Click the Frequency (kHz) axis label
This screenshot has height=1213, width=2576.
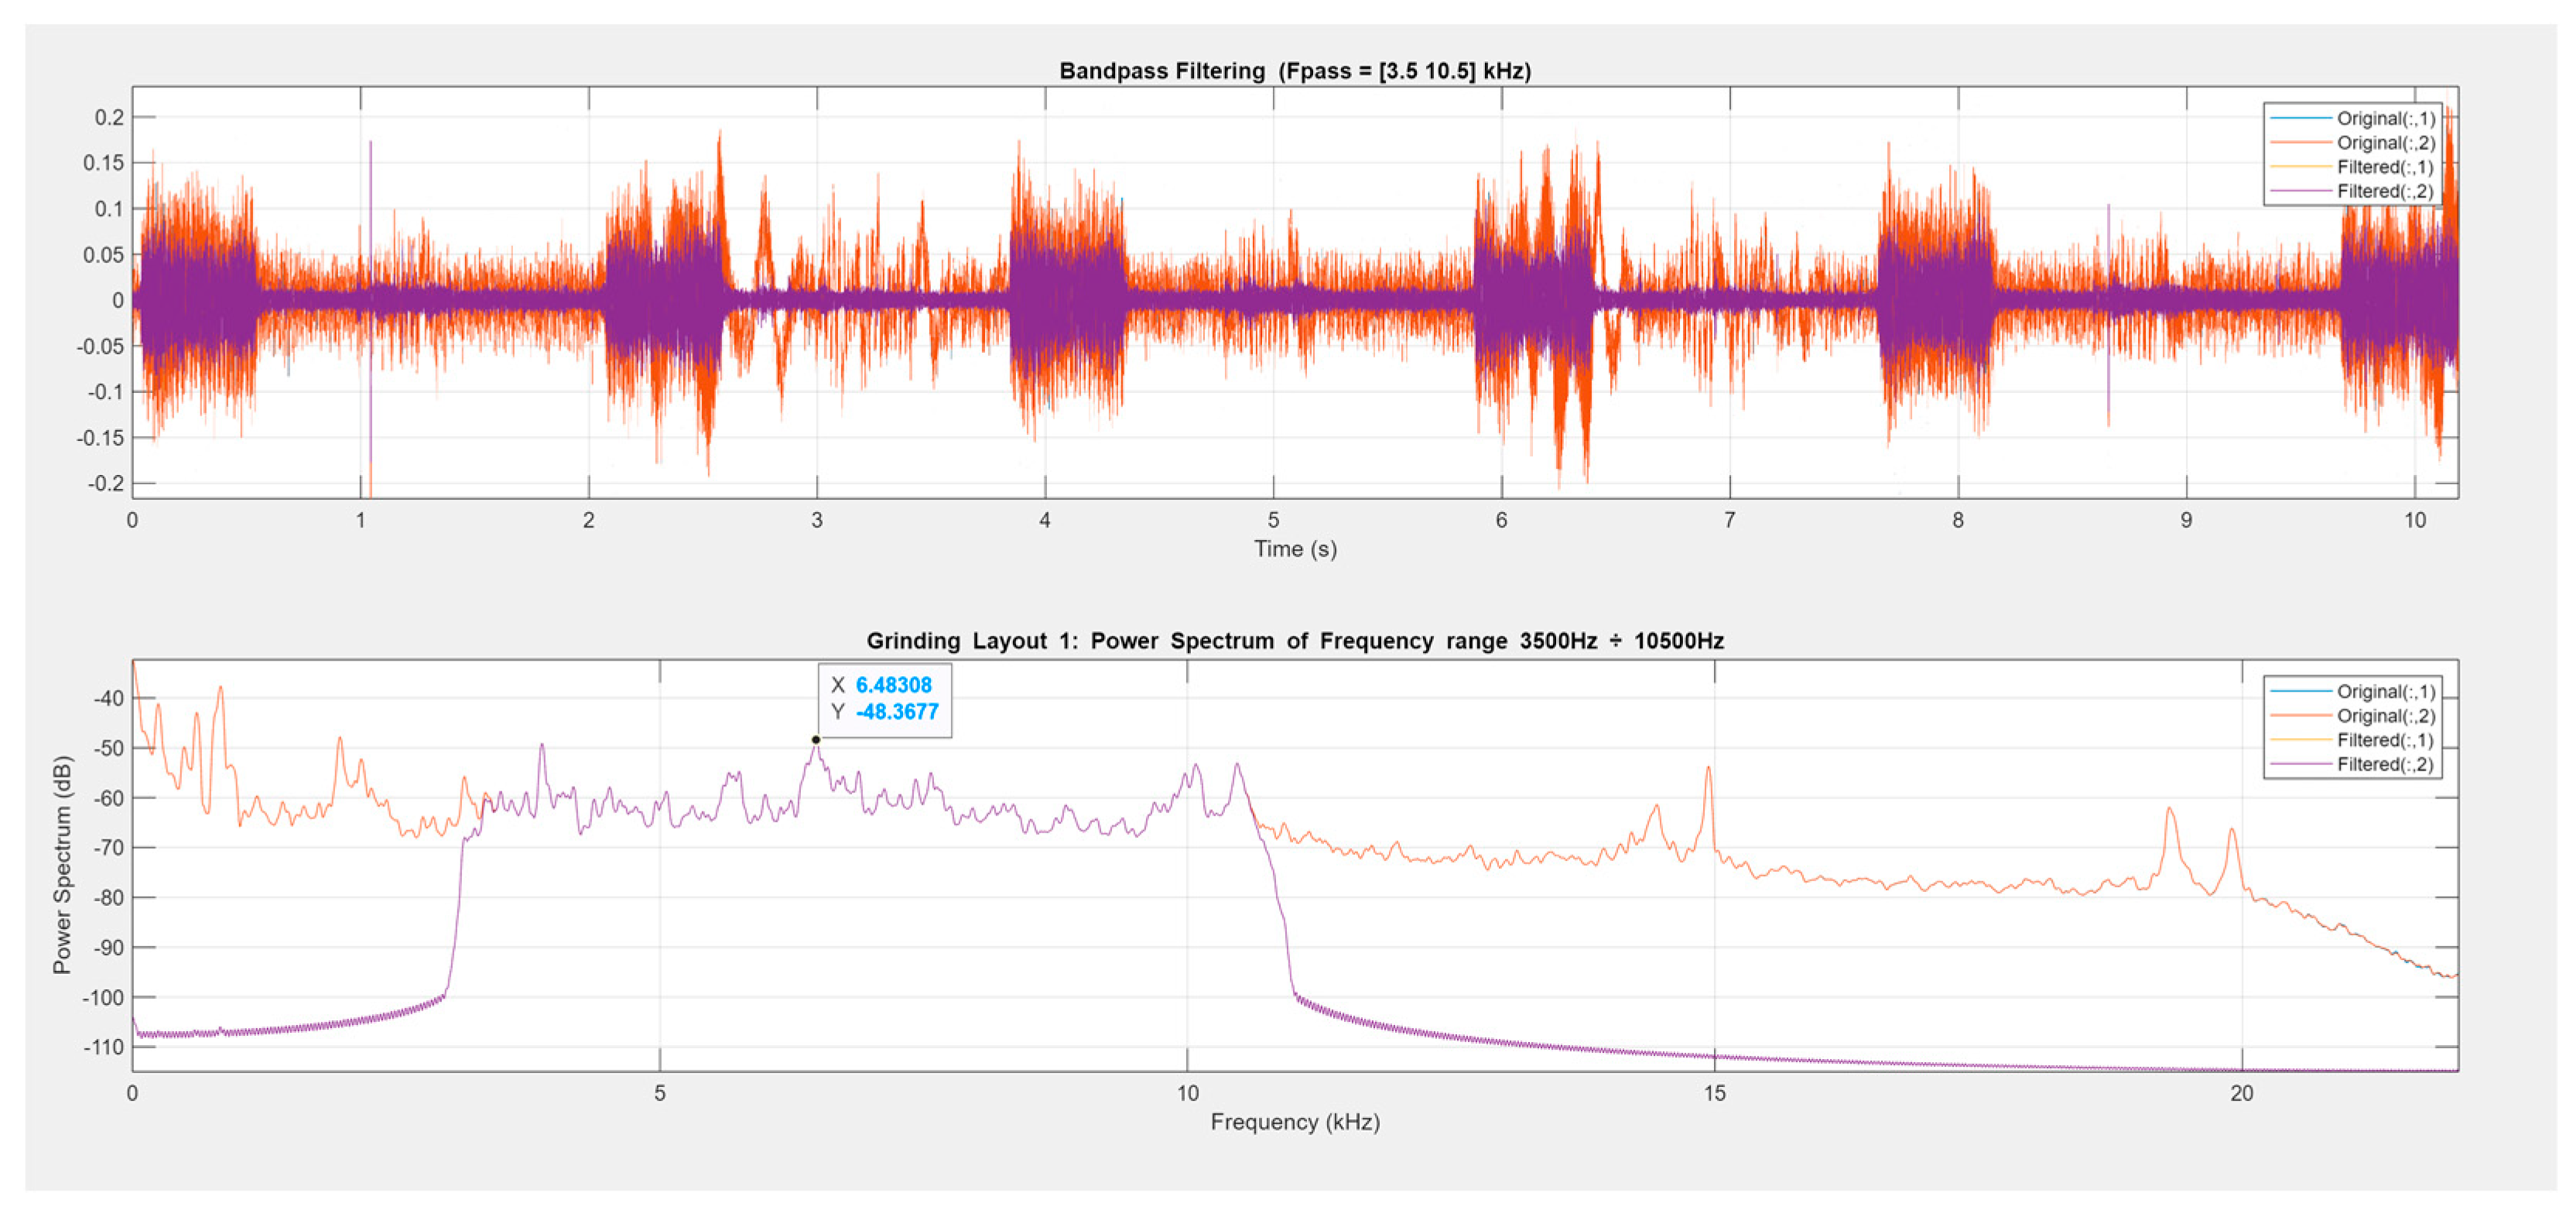point(1295,1122)
